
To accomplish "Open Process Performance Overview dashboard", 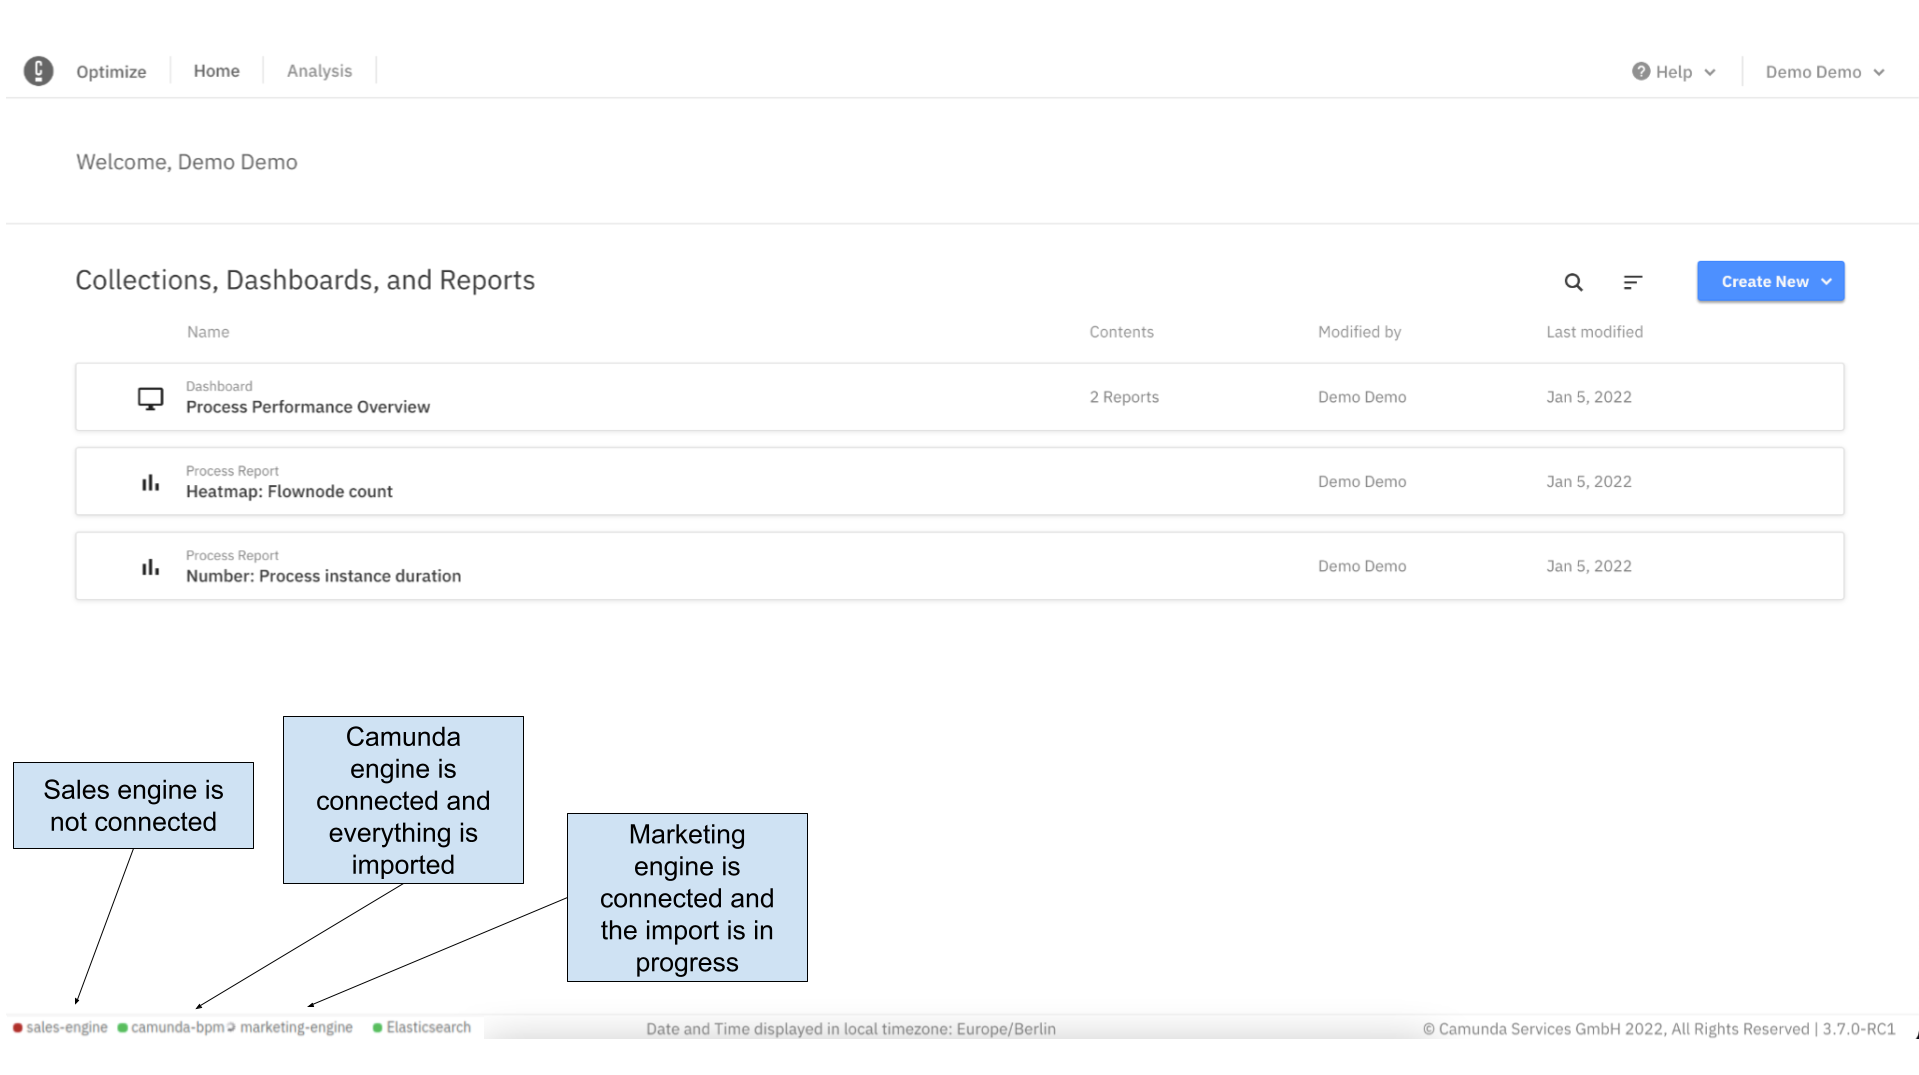I will (308, 407).
